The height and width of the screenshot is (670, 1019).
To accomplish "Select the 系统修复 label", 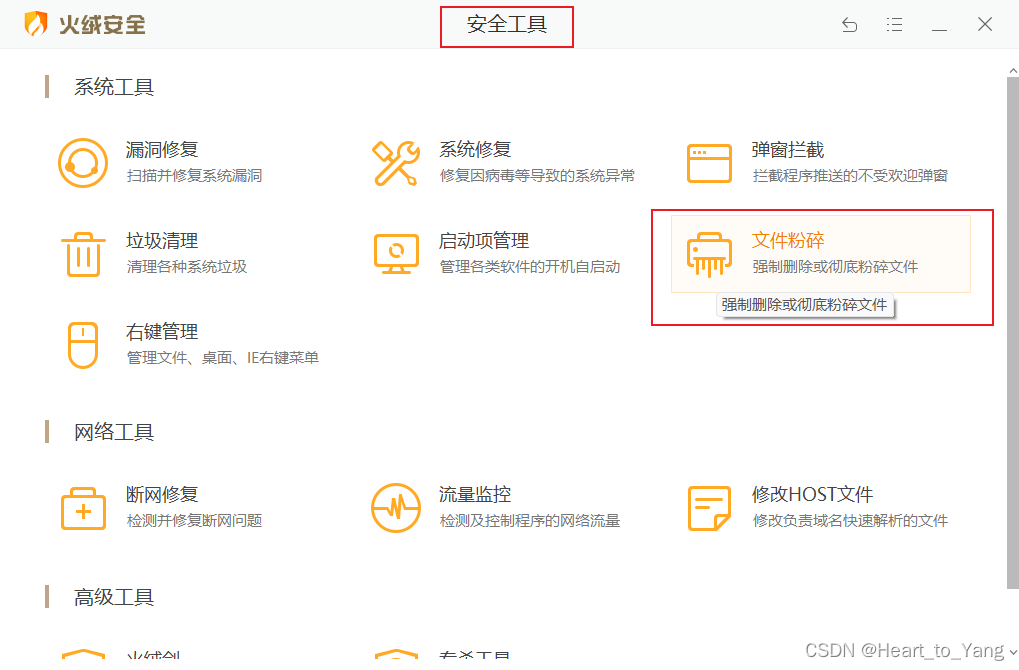I will tap(475, 149).
